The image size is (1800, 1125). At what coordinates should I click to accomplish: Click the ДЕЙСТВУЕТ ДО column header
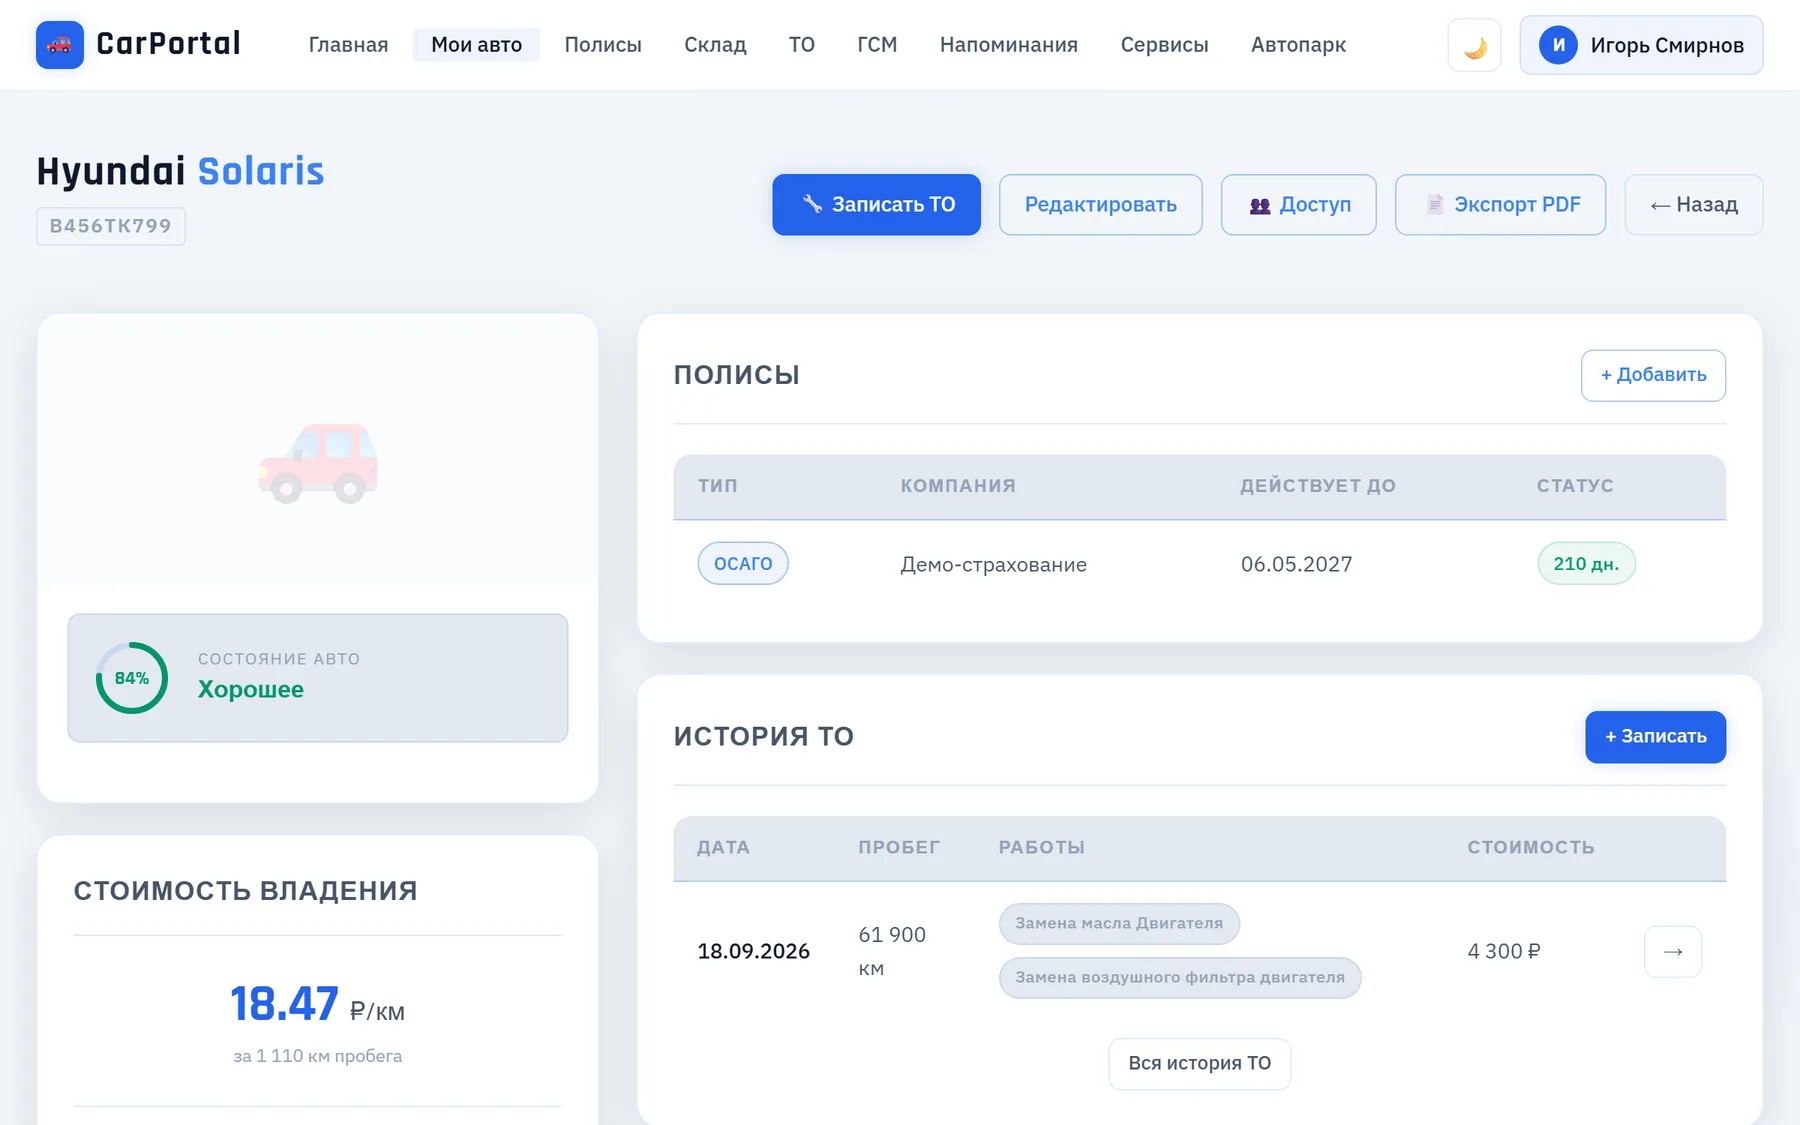[x=1317, y=486]
